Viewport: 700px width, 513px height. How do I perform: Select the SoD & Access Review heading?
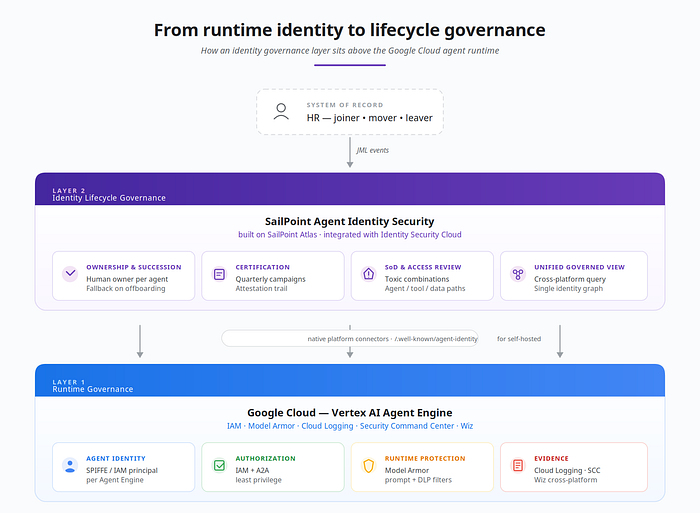423,267
